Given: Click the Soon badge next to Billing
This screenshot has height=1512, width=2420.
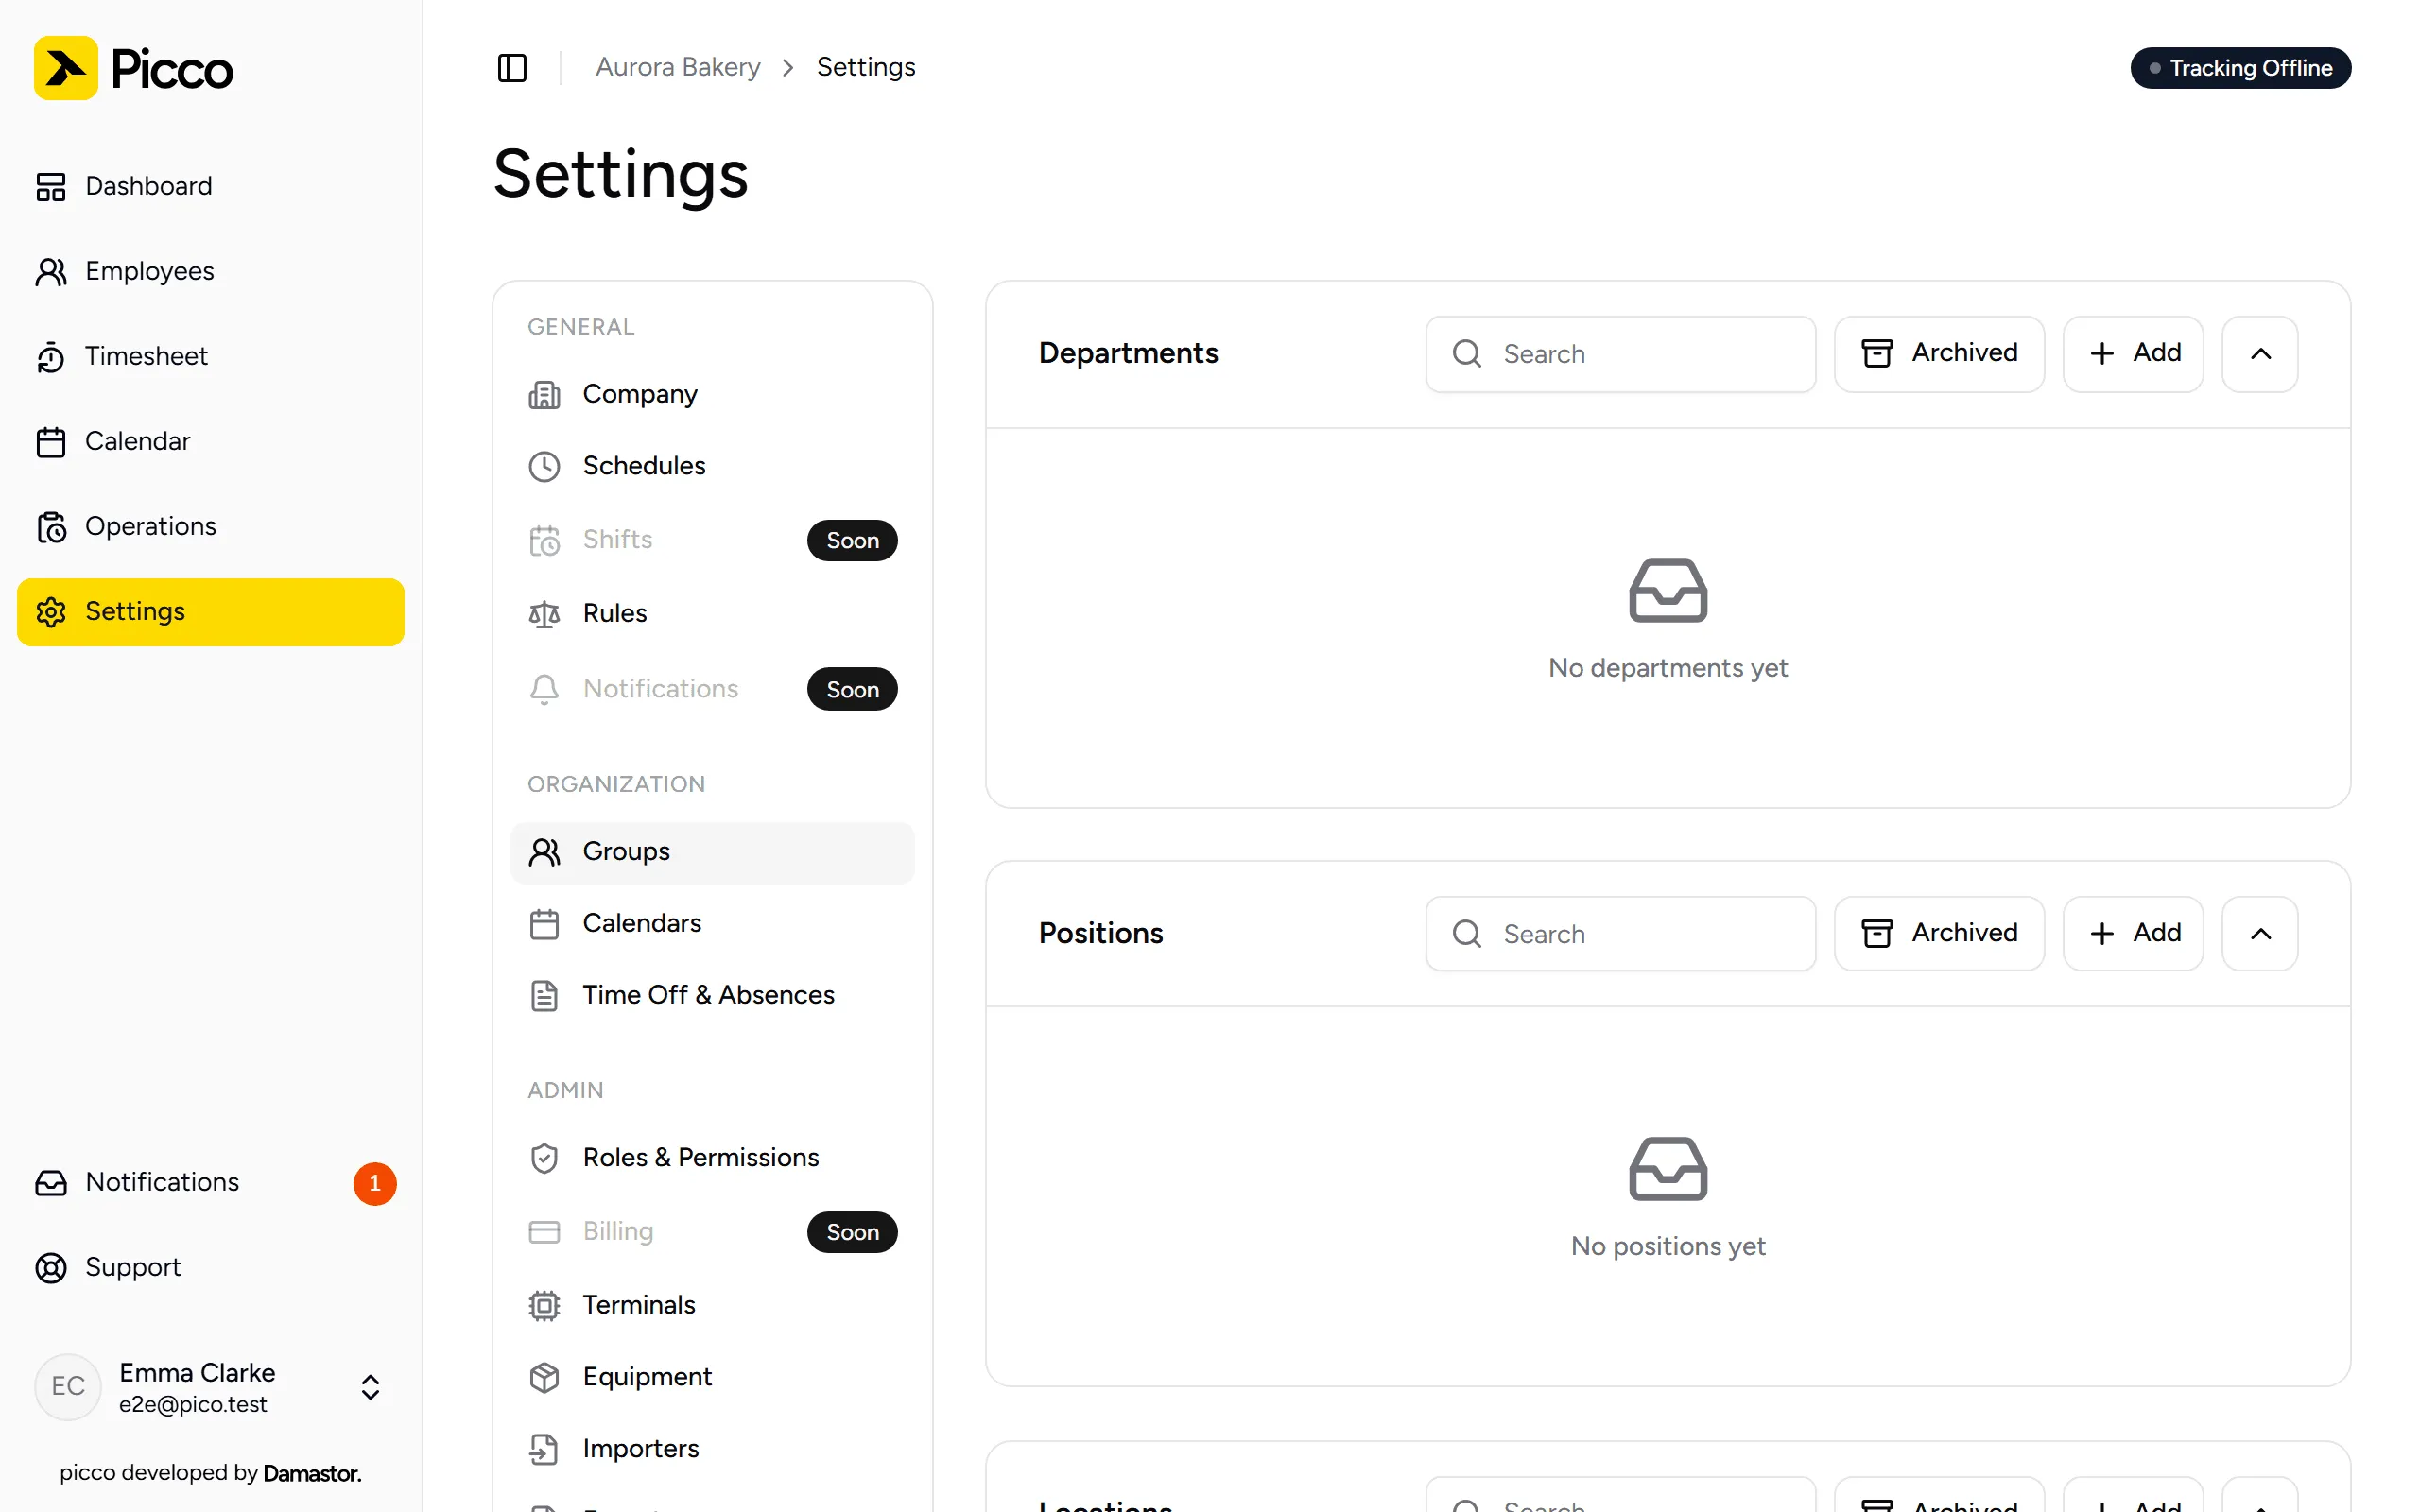Looking at the screenshot, I should pyautogui.click(x=852, y=1233).
